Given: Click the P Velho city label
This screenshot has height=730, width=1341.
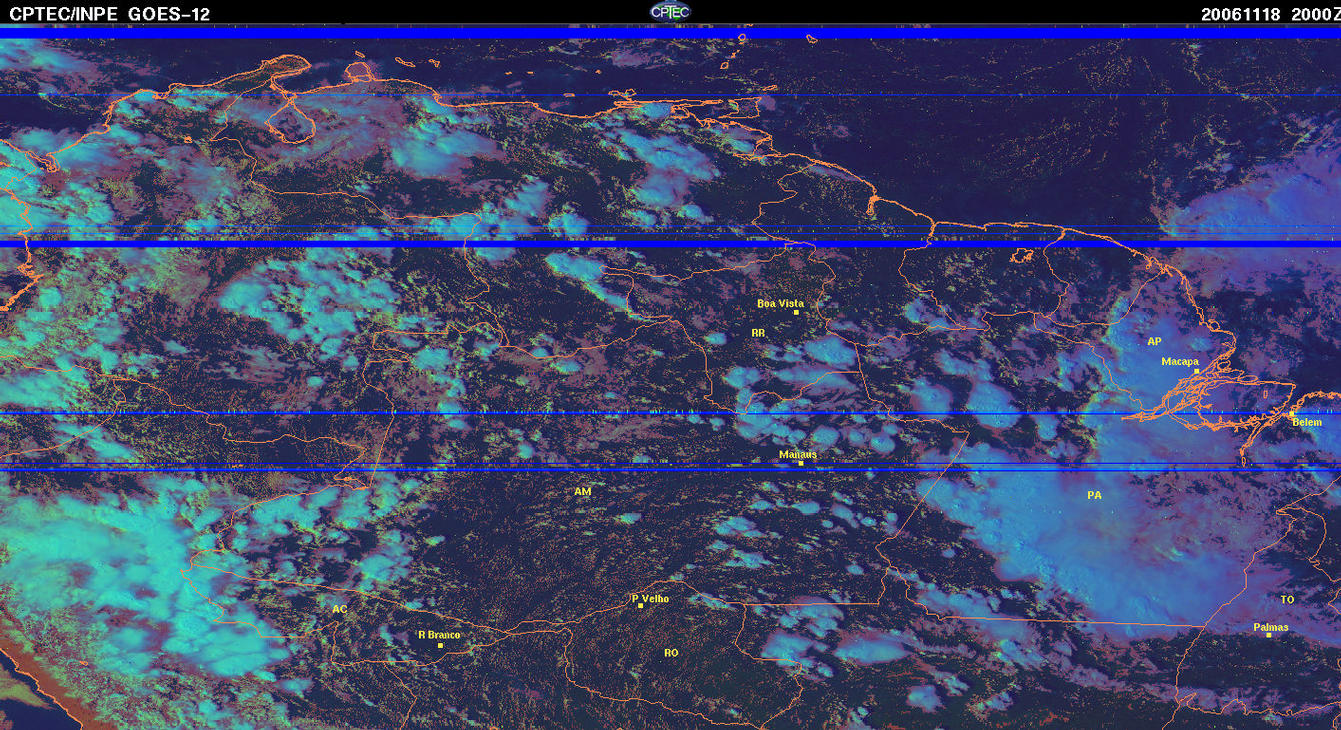Looking at the screenshot, I should click(651, 599).
